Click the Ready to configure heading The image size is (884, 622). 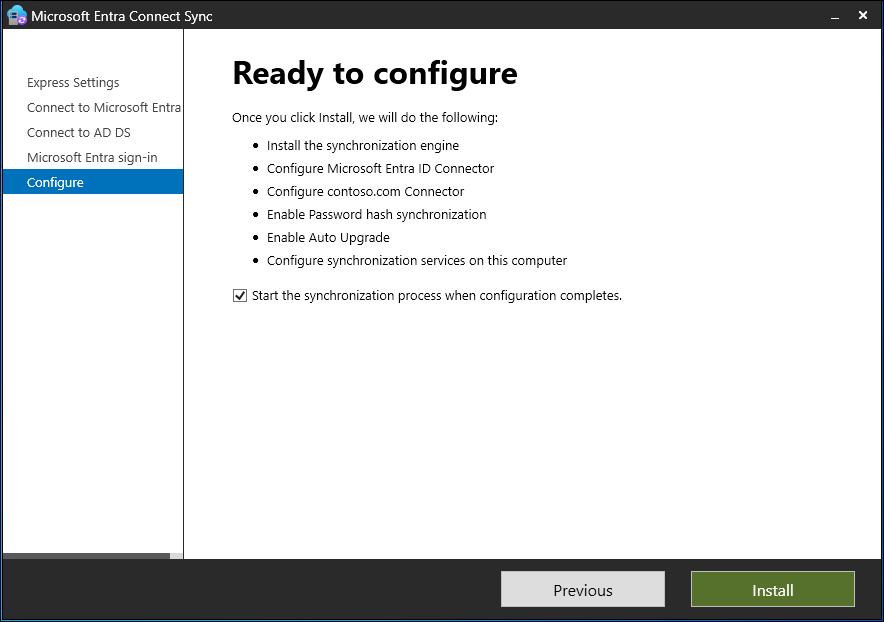click(x=374, y=73)
